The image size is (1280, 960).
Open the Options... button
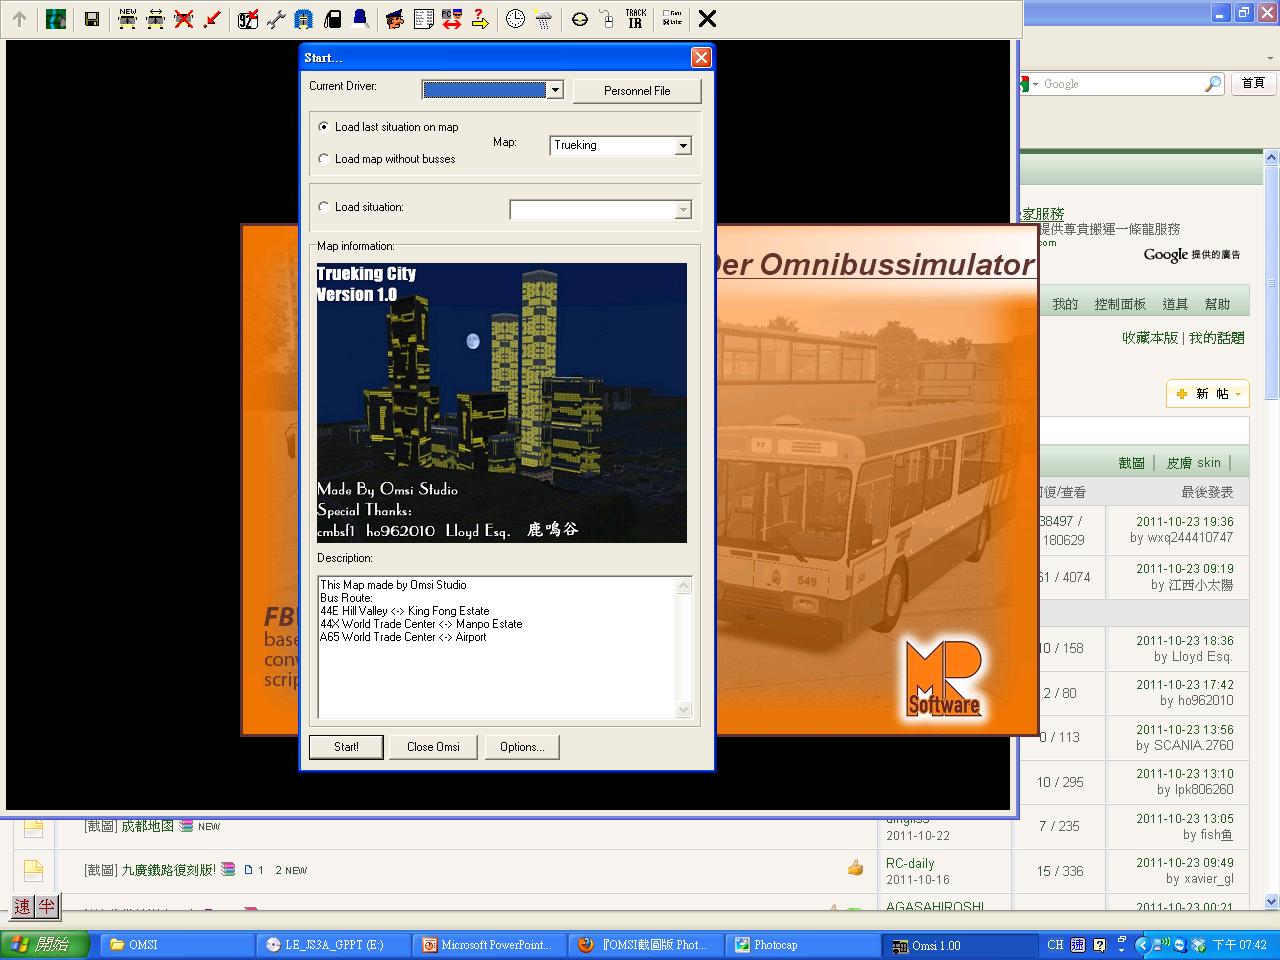[522, 747]
